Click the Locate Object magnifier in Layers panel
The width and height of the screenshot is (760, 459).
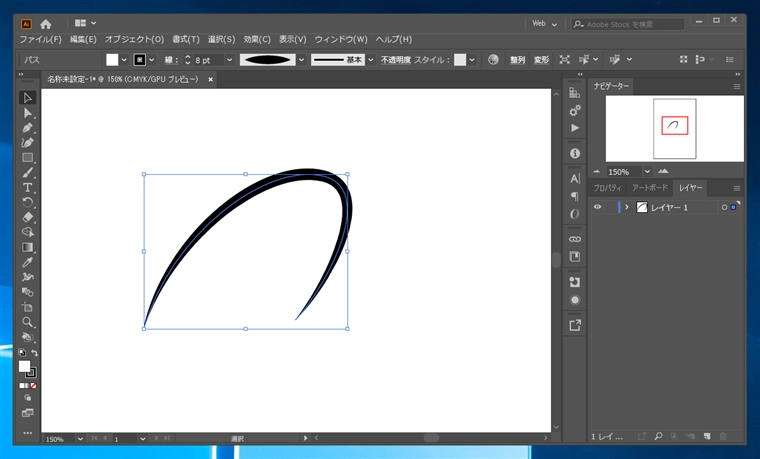tap(658, 436)
